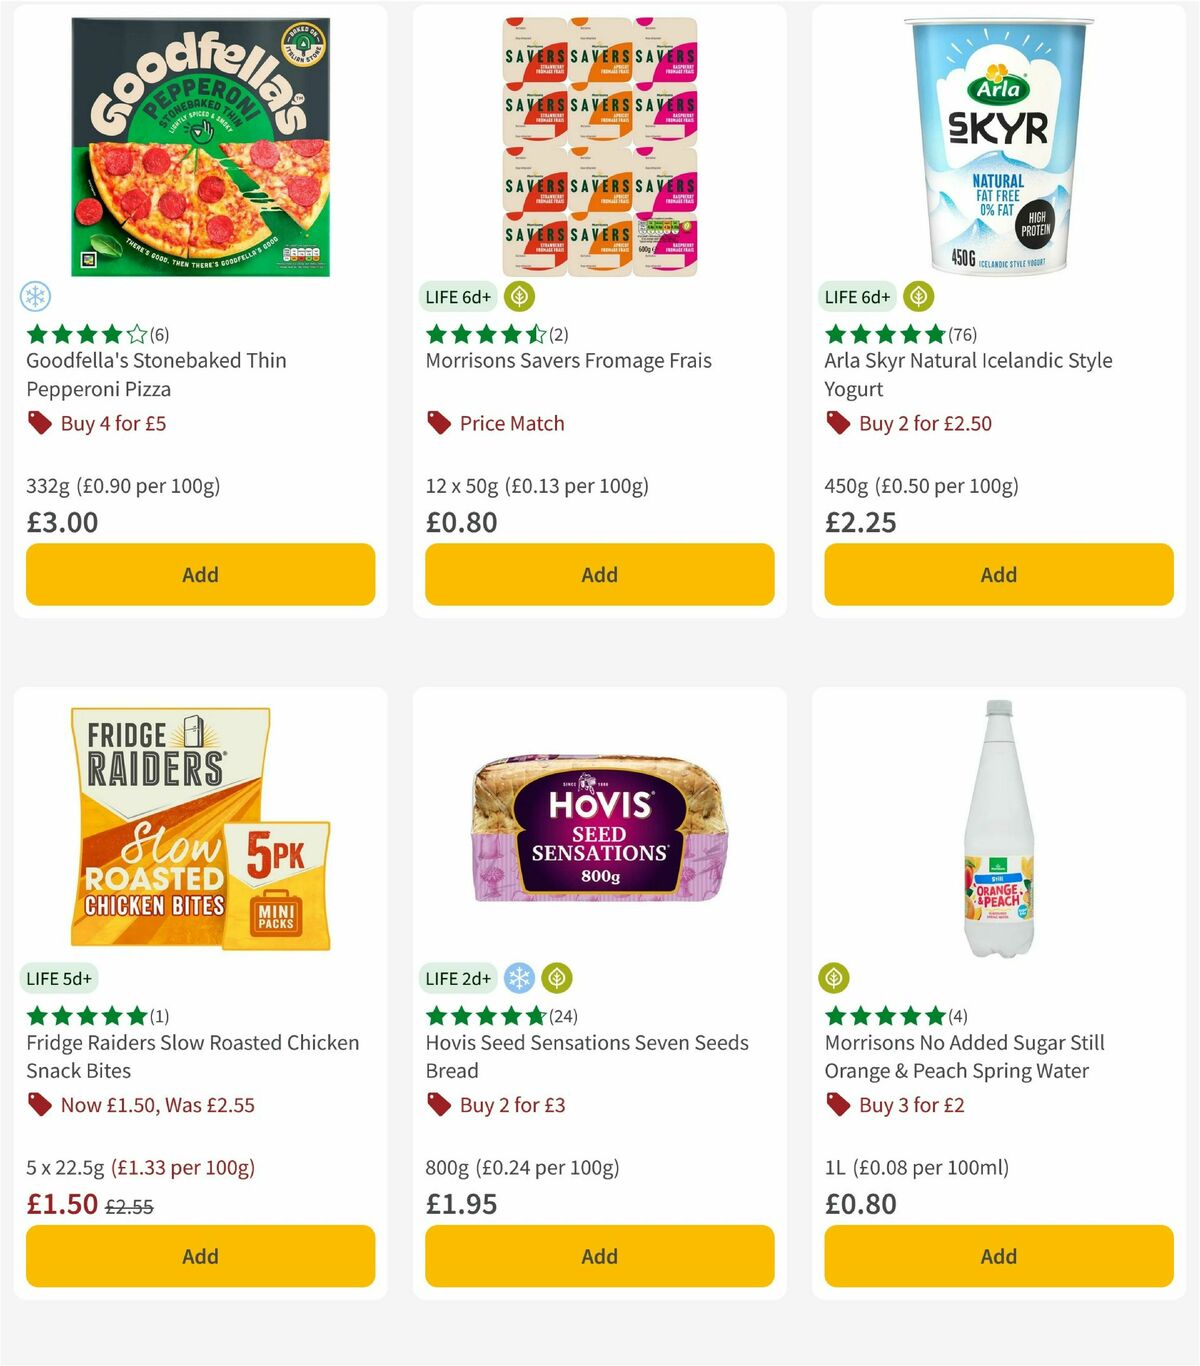Screen dimensions: 1200x1366
Task: Add Arla Skyr Natural Icelandic Style Yogurt to basket
Action: (x=997, y=574)
